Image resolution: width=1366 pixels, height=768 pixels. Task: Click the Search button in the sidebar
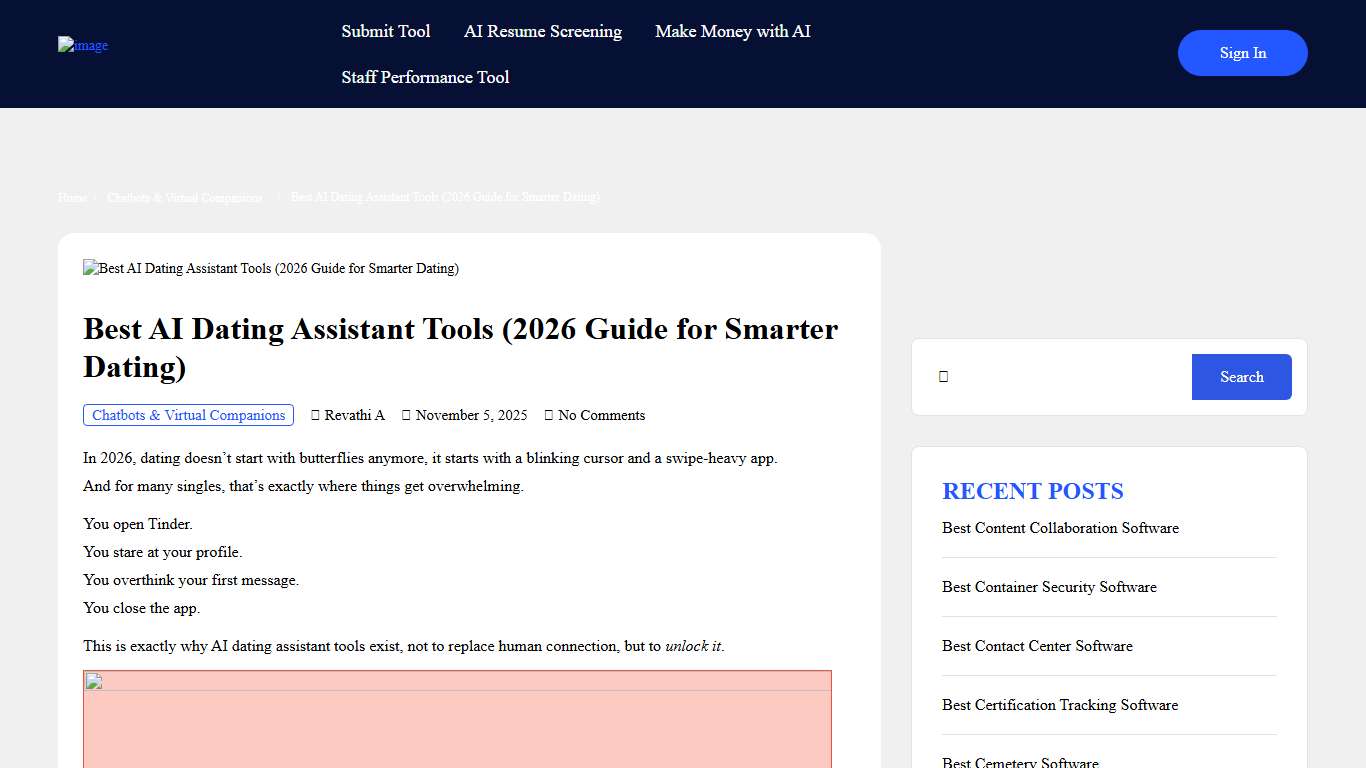tap(1241, 376)
